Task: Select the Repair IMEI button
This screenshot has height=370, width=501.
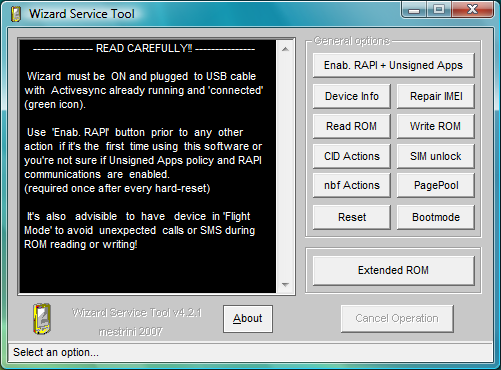Action: (436, 96)
